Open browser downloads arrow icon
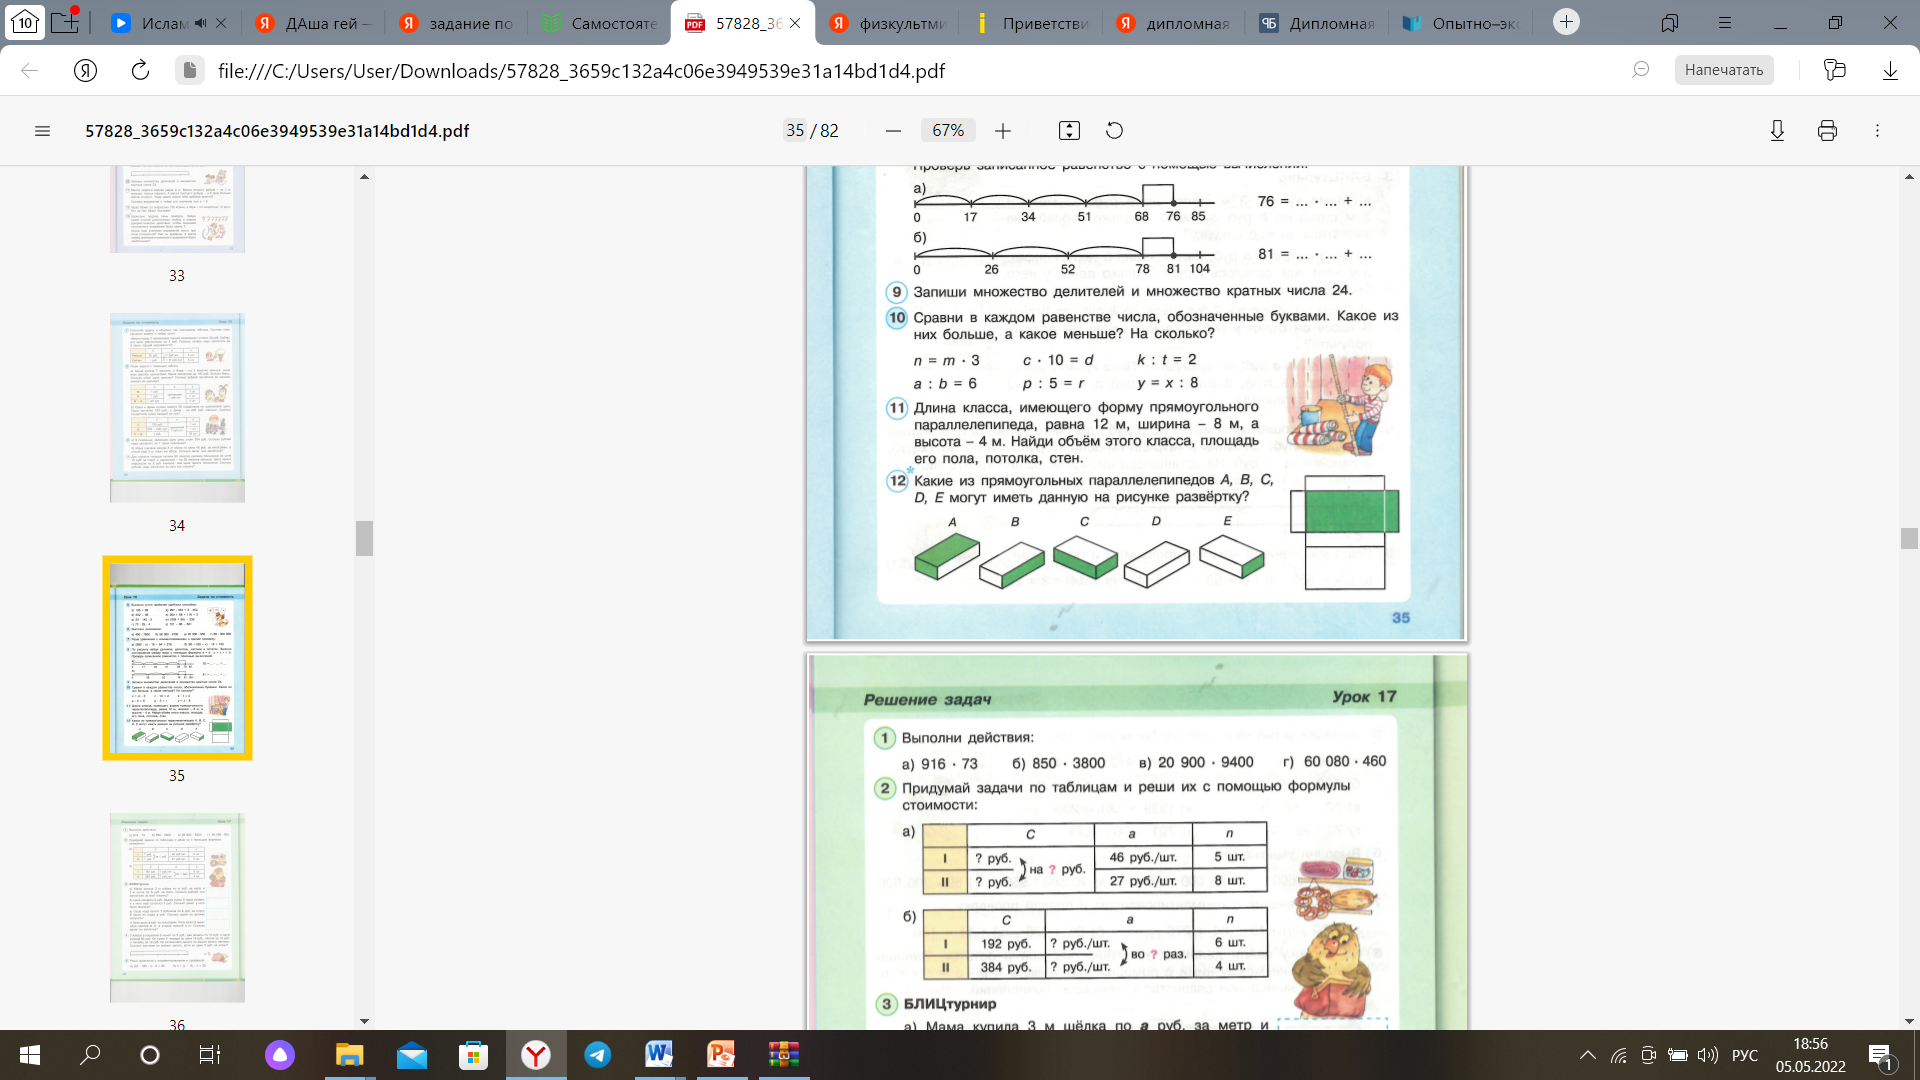The image size is (1920, 1080). (1890, 70)
